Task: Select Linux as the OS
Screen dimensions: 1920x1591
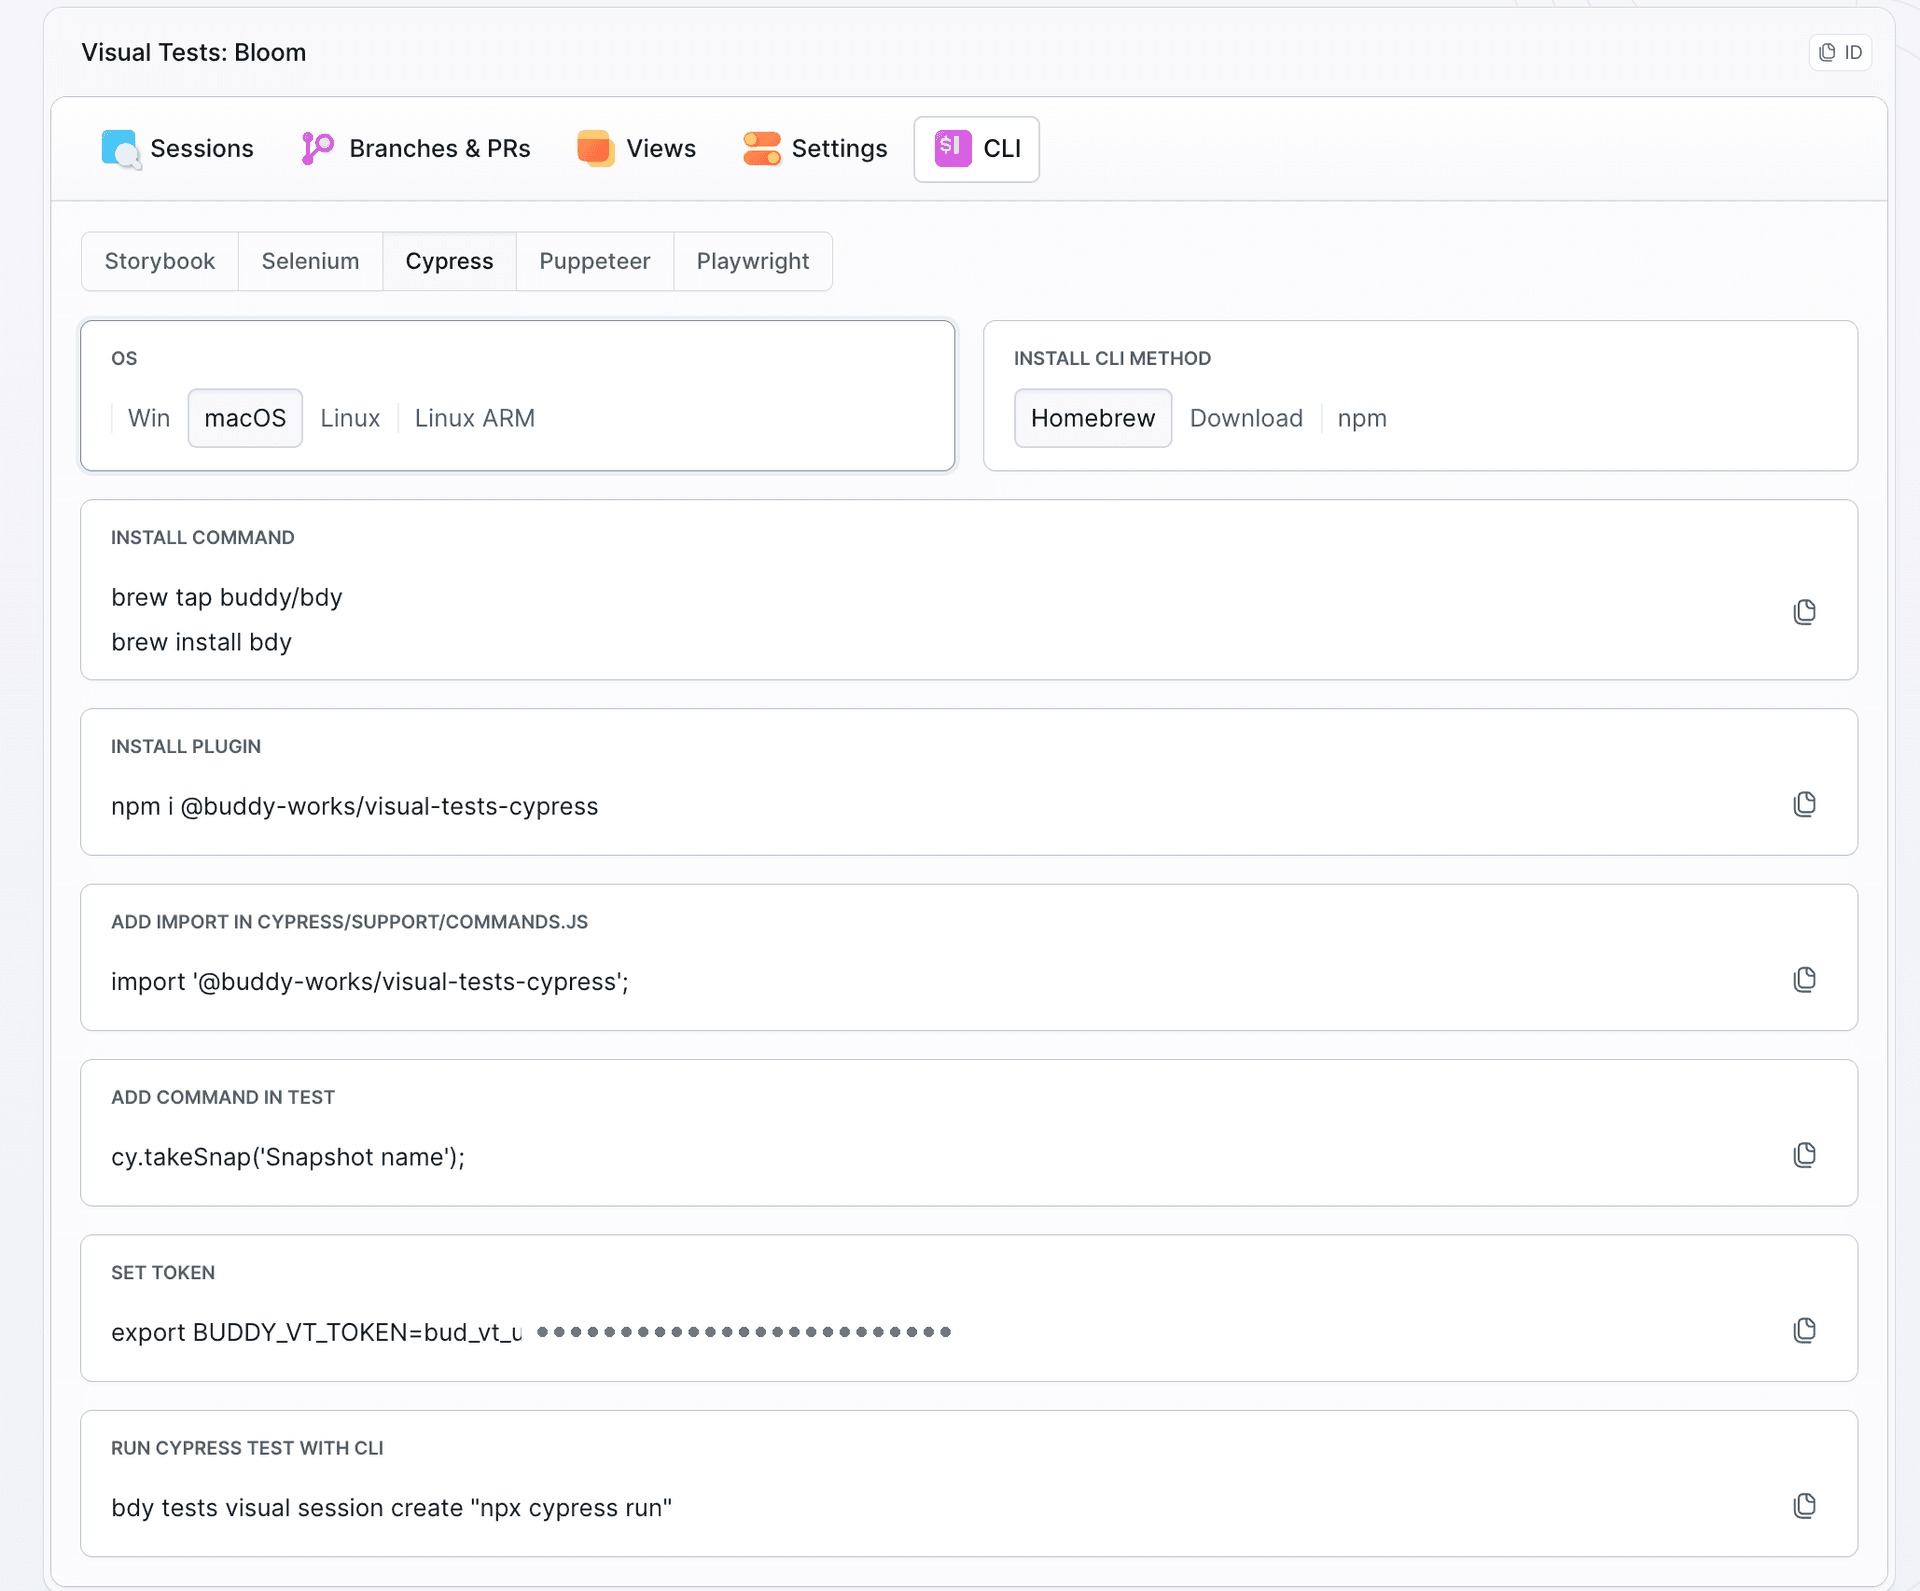Action: (x=350, y=418)
